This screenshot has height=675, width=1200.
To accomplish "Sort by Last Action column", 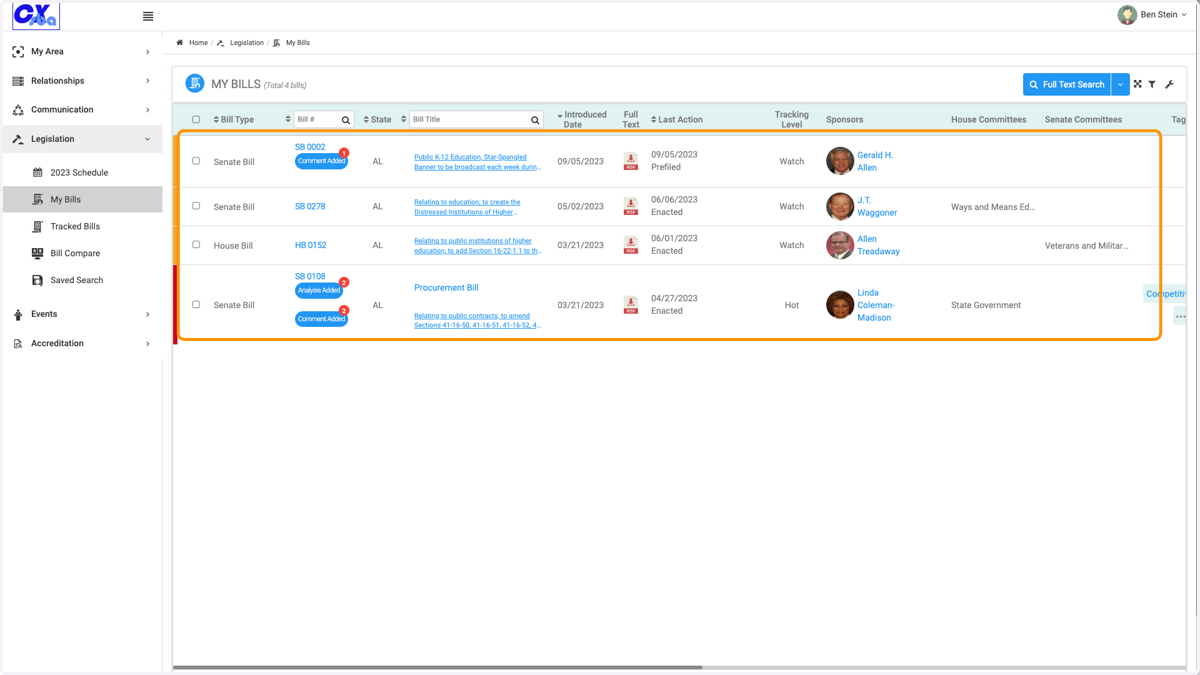I will click(677, 120).
